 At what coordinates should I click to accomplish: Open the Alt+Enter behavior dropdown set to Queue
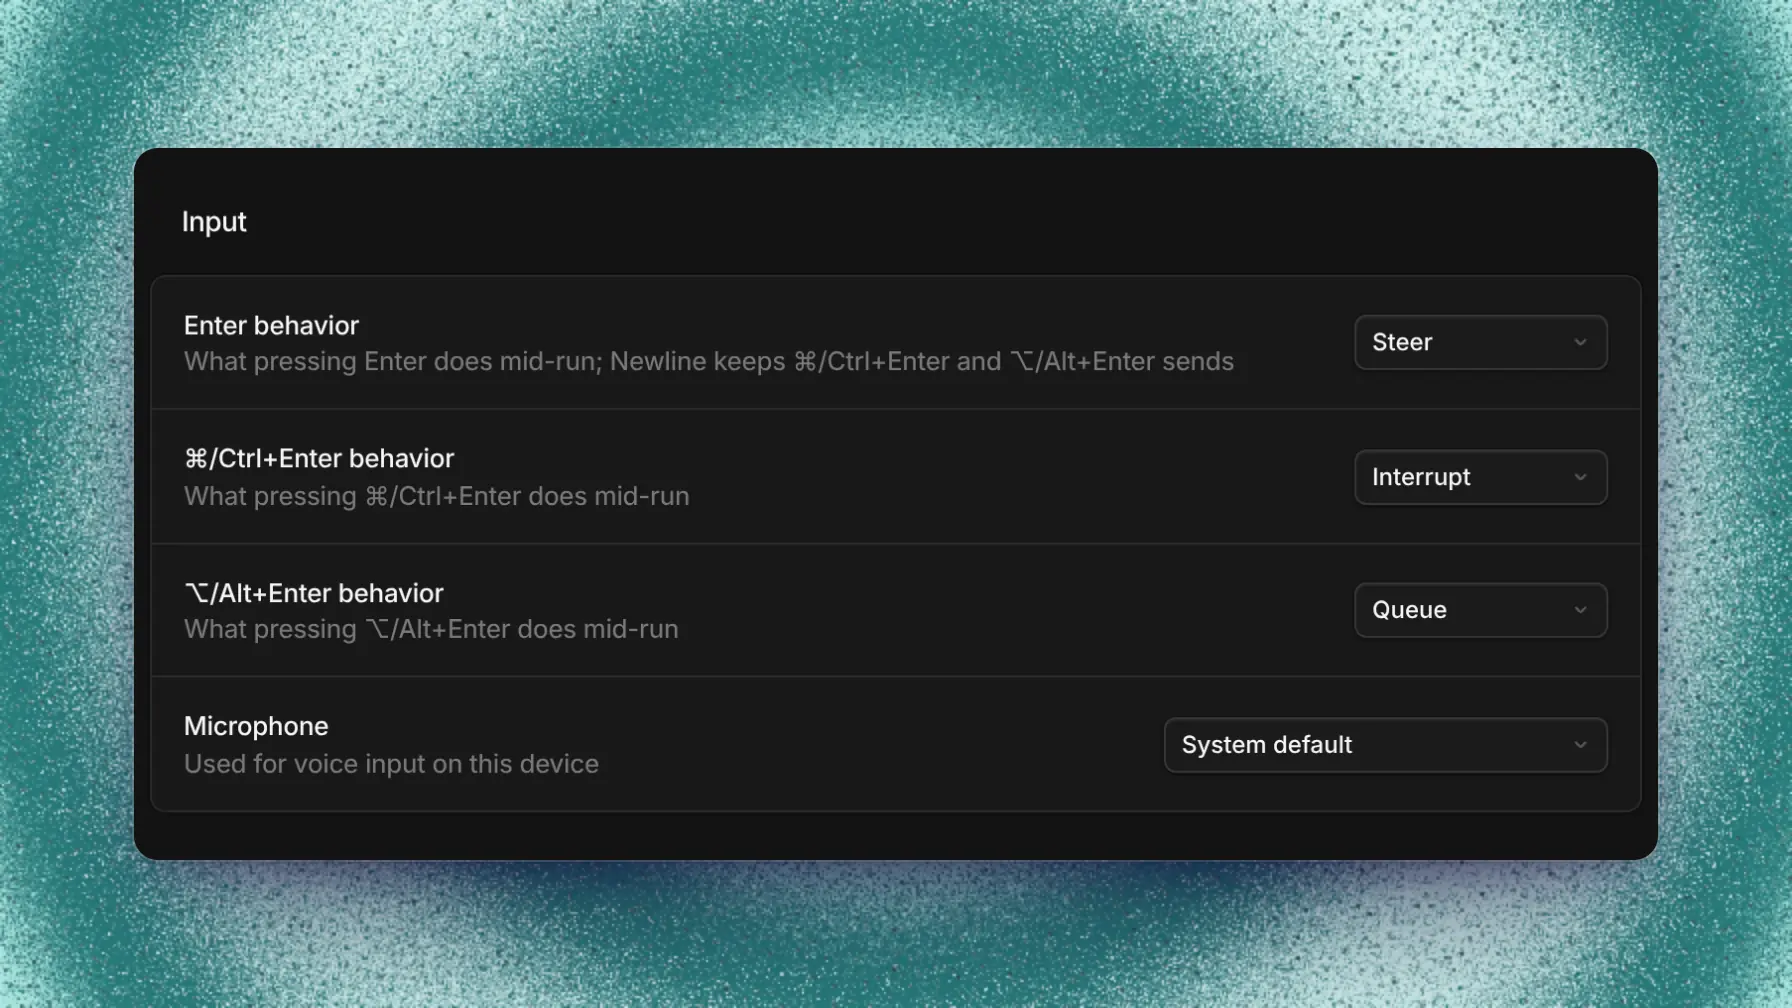(1480, 610)
